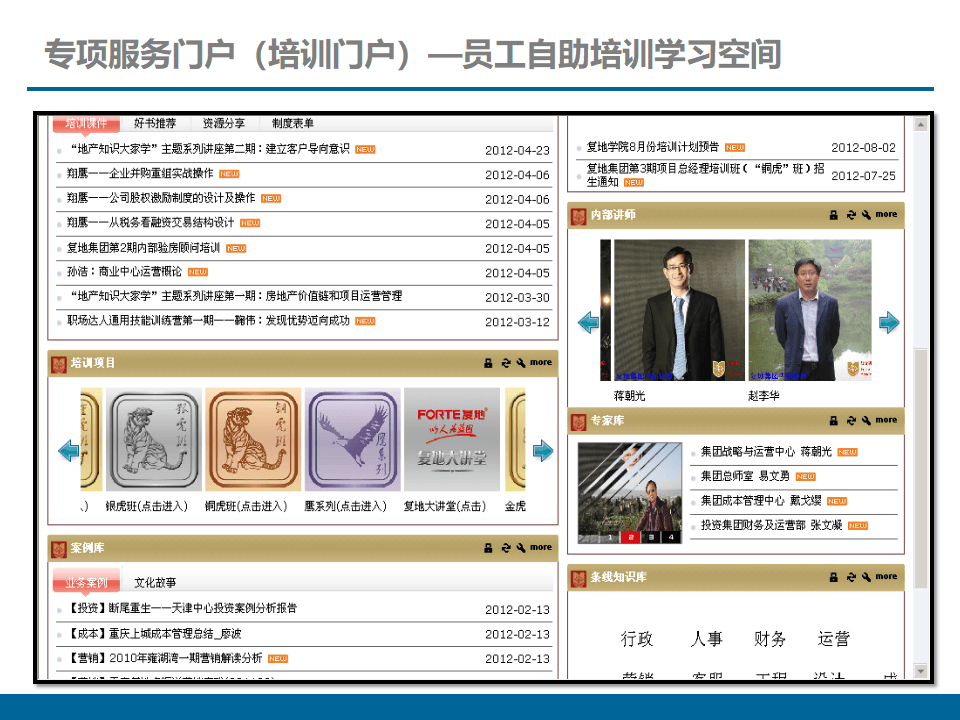Click lock icon in 内部讲师 header
Viewport: 960px width, 720px height.
[x=833, y=215]
